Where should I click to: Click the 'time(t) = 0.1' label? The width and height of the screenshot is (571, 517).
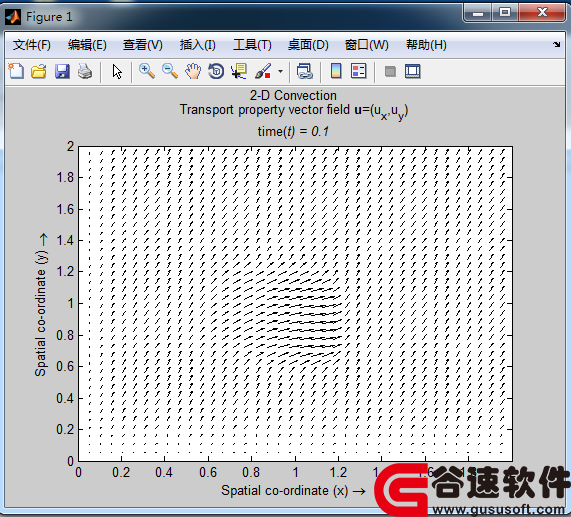(293, 131)
